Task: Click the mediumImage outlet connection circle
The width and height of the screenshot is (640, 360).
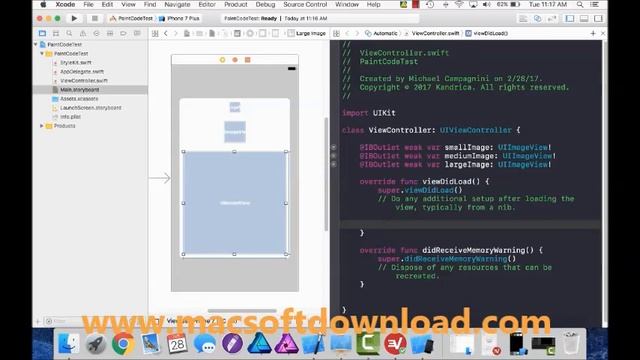Action: (x=333, y=156)
